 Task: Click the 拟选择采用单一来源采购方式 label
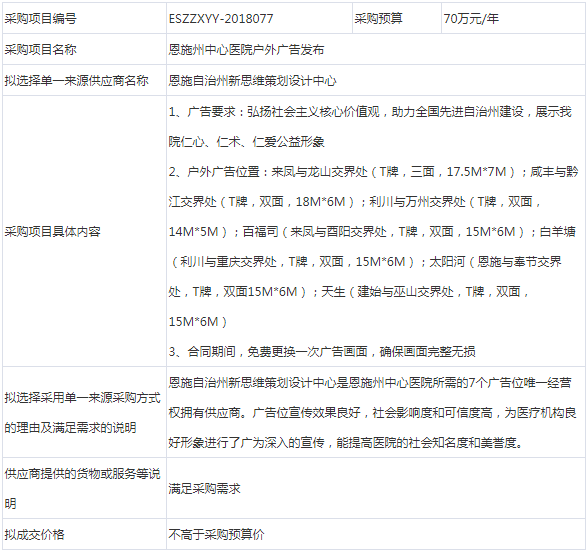pyautogui.click(x=82, y=398)
